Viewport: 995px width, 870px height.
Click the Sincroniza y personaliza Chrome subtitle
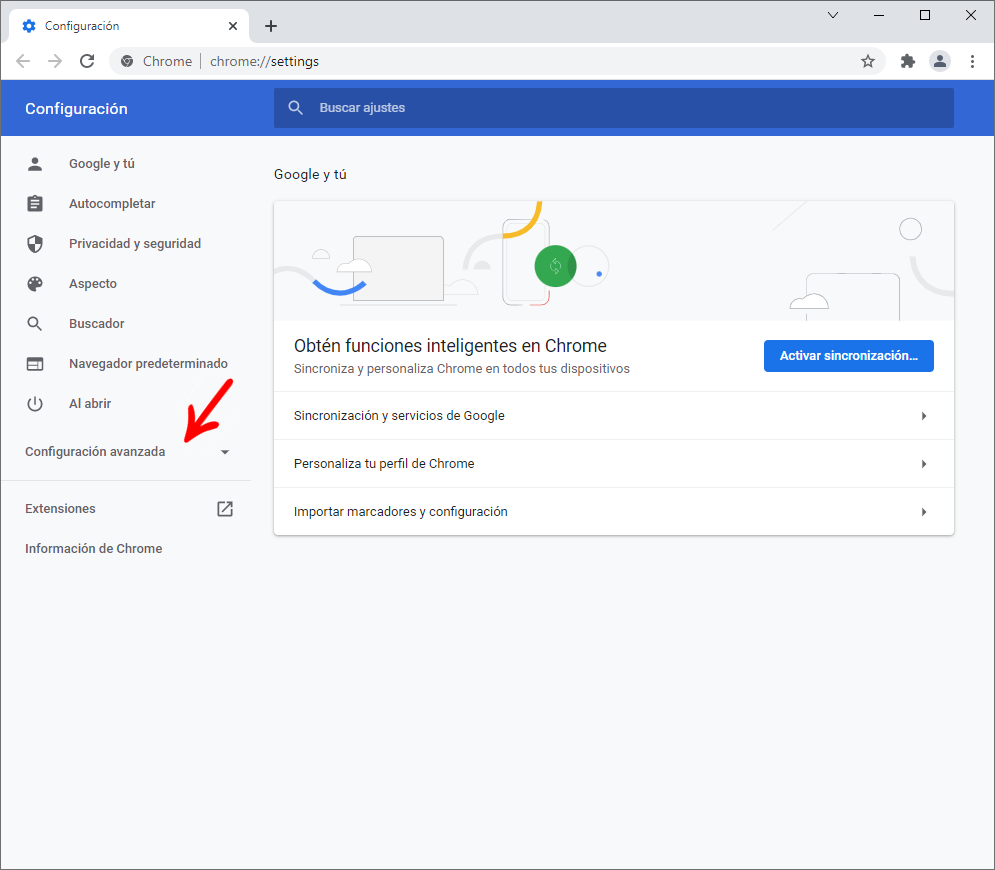pos(462,369)
